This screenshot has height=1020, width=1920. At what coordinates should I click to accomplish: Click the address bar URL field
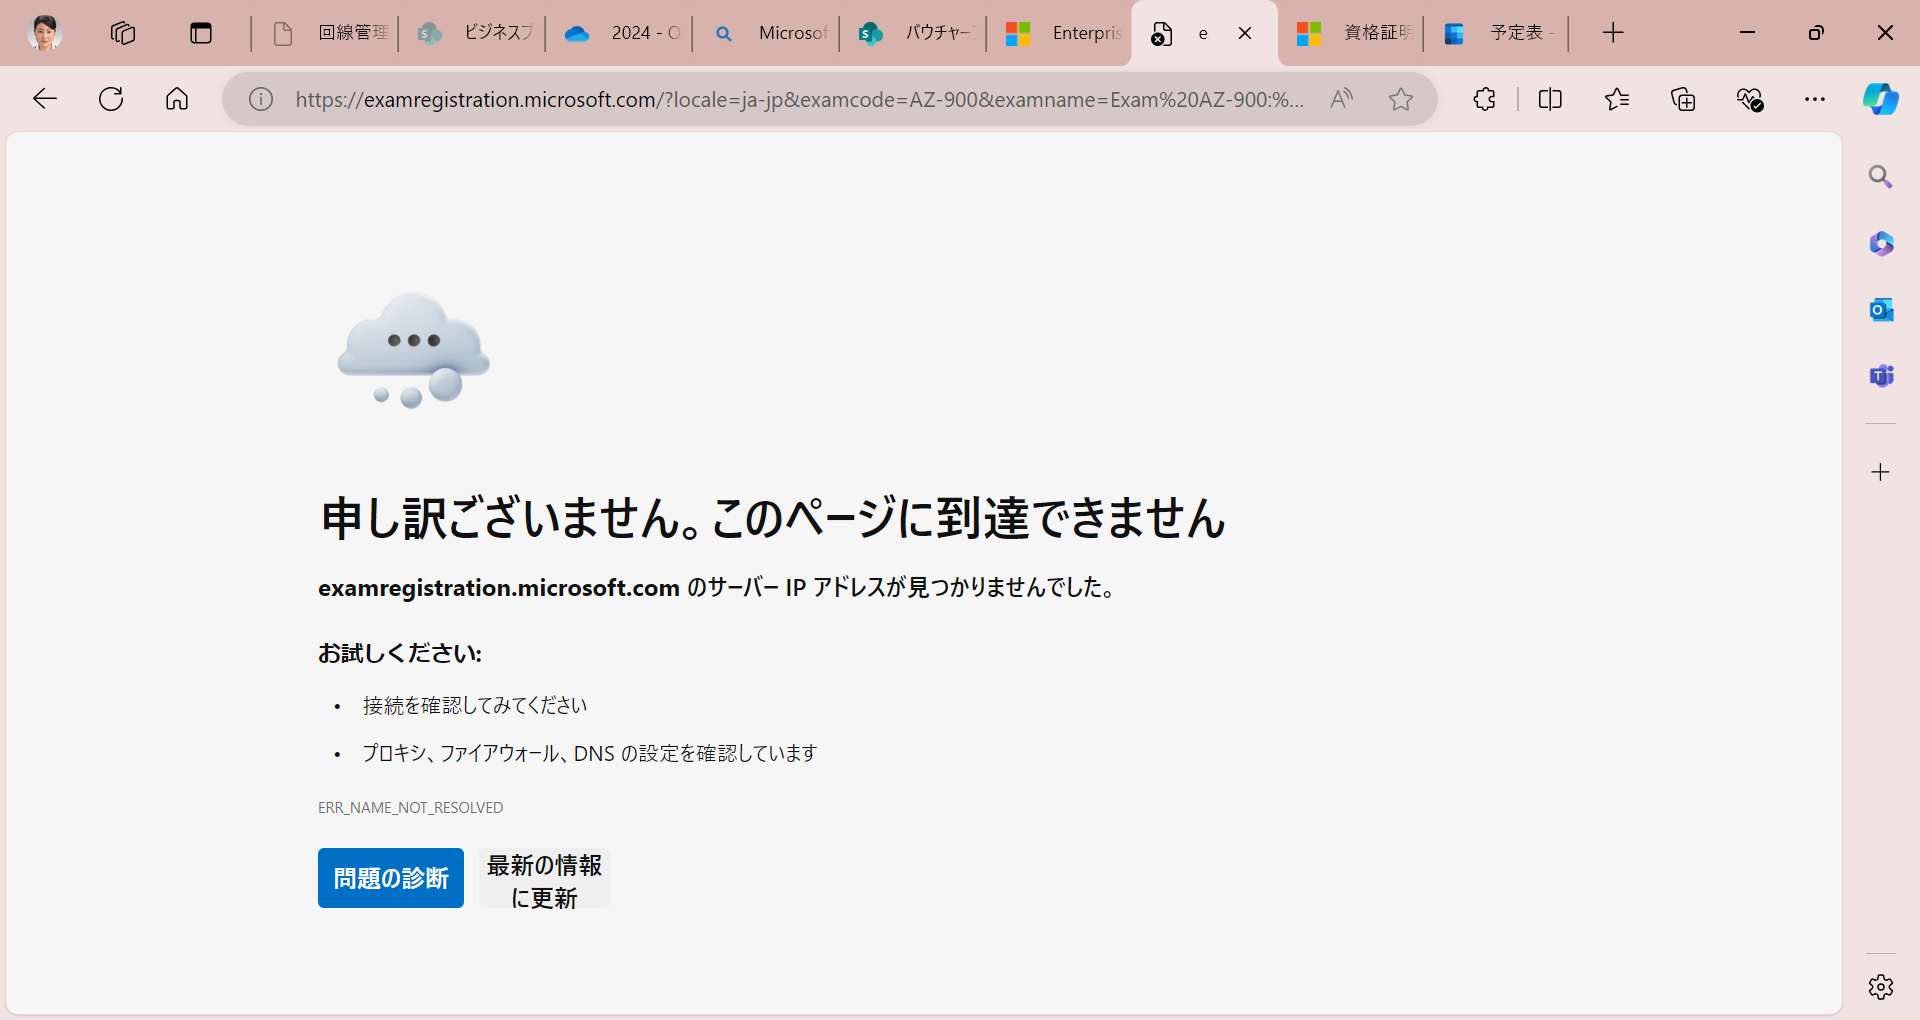click(x=799, y=99)
